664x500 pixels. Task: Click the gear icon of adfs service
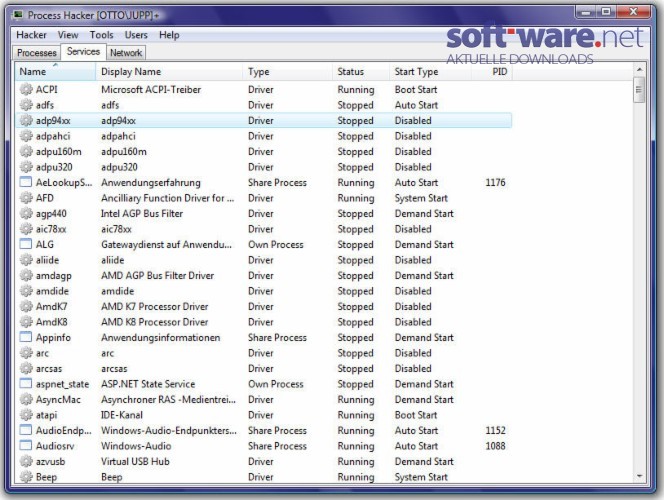click(x=26, y=105)
